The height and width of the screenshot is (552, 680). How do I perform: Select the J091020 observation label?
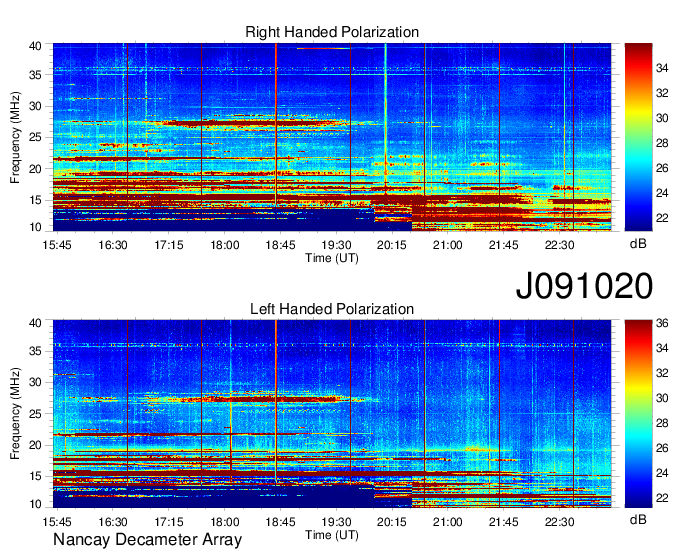(584, 286)
